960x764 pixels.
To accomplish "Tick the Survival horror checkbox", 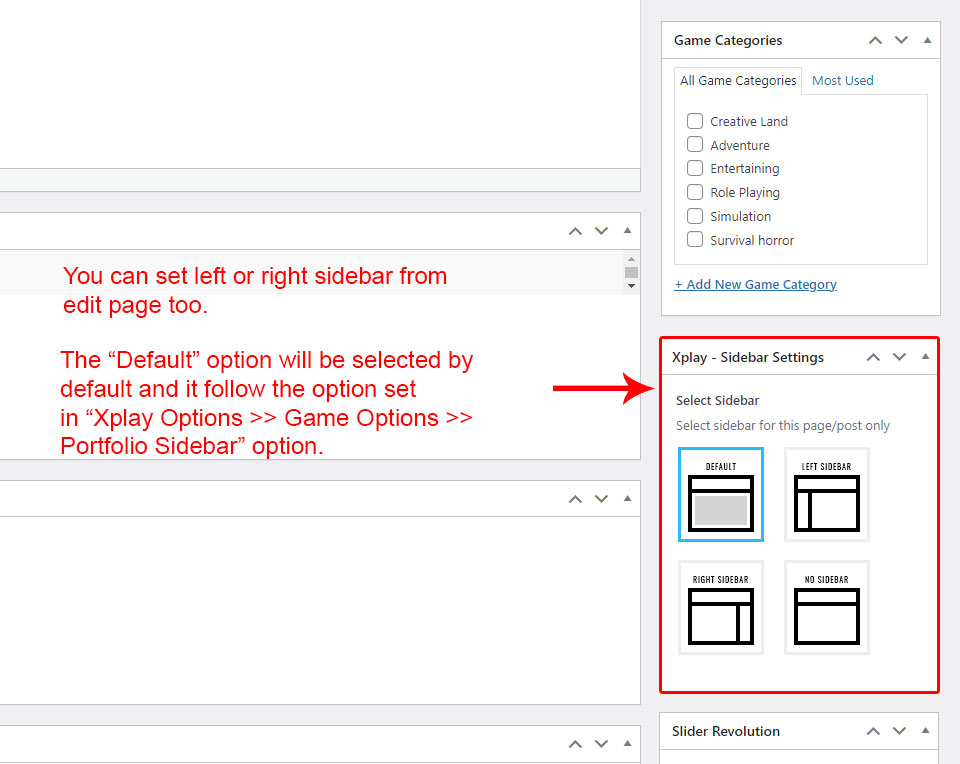I will click(695, 240).
